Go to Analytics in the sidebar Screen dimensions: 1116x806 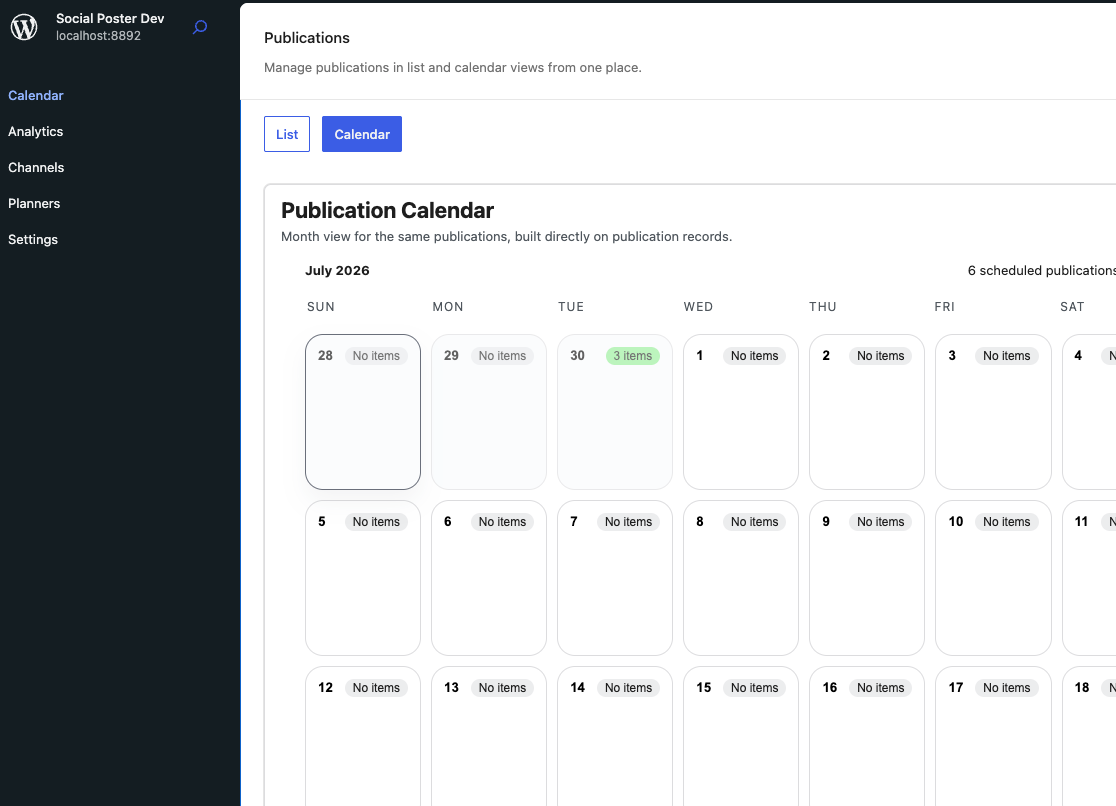click(36, 132)
